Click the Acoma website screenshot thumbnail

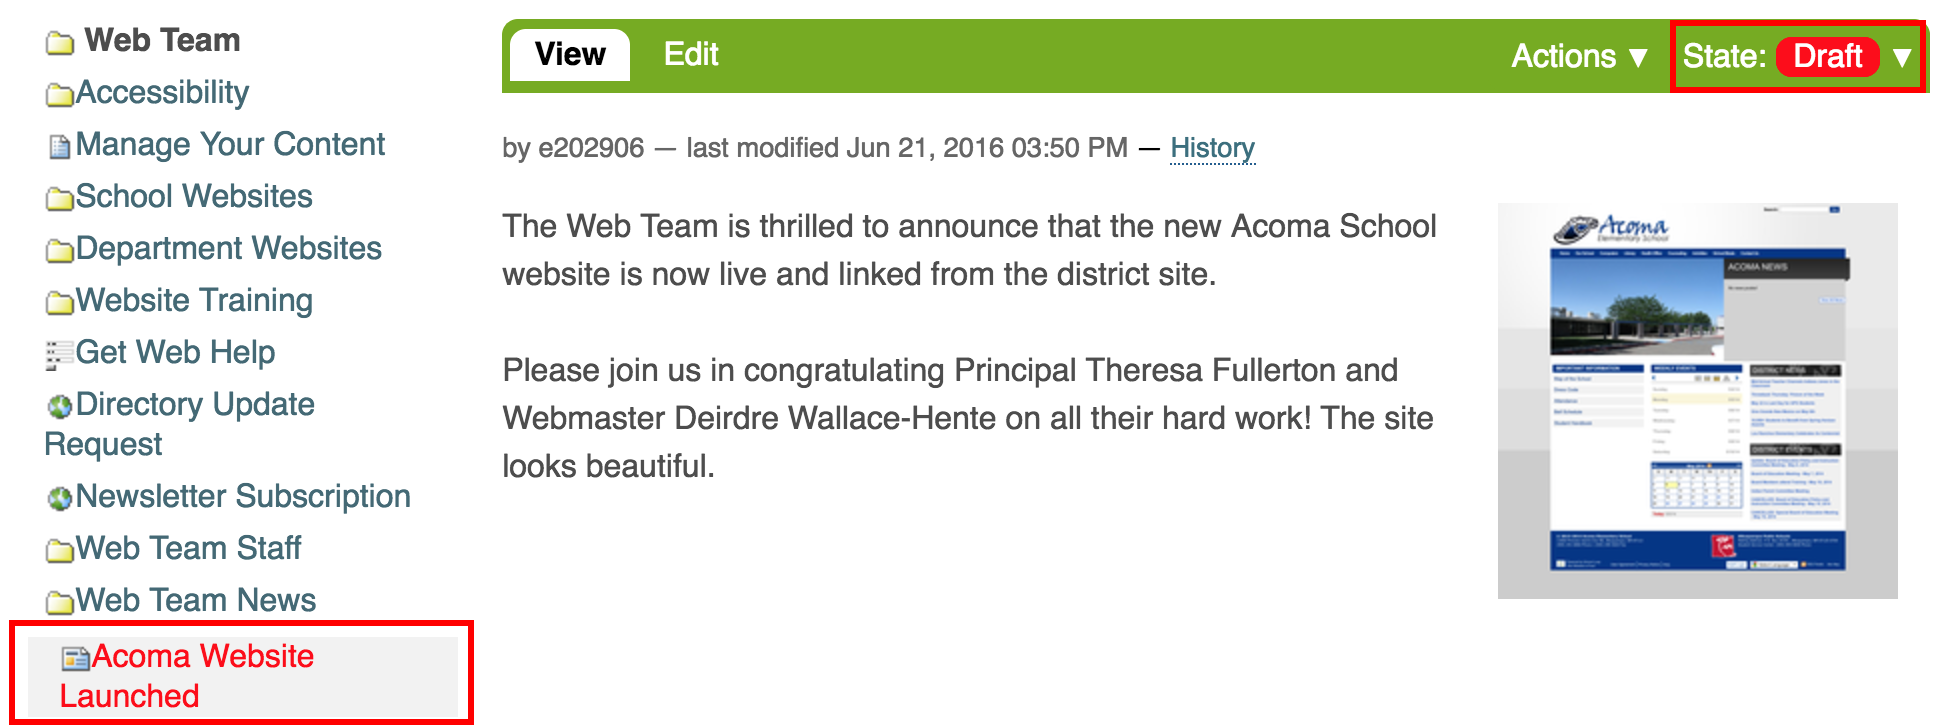pyautogui.click(x=1697, y=400)
